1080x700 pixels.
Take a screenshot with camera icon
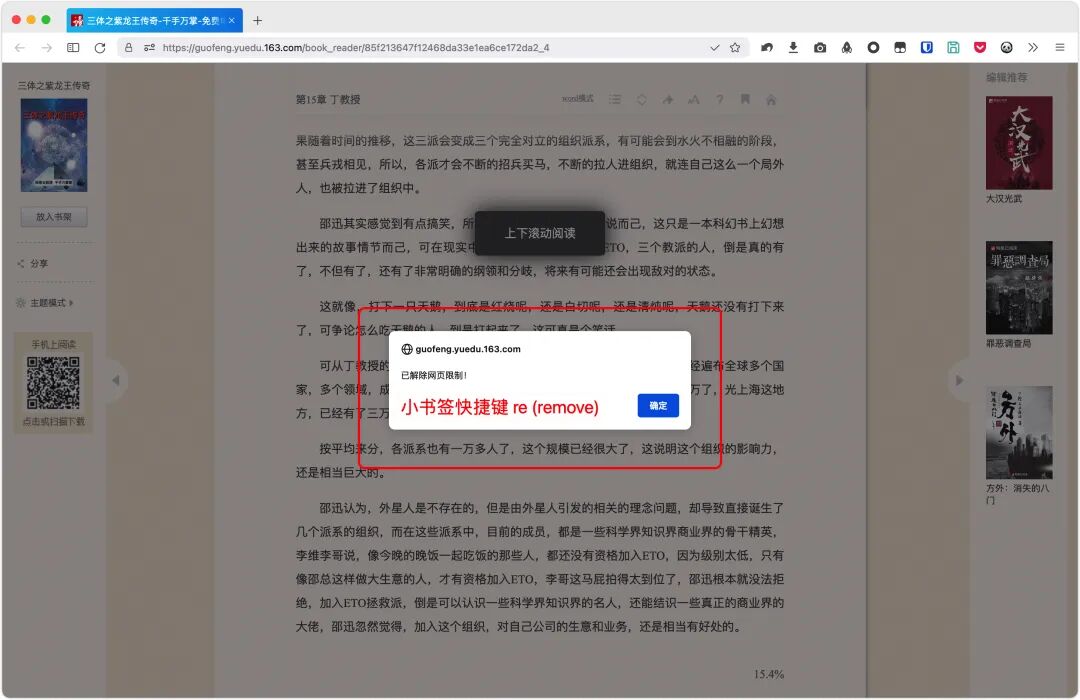click(x=820, y=48)
